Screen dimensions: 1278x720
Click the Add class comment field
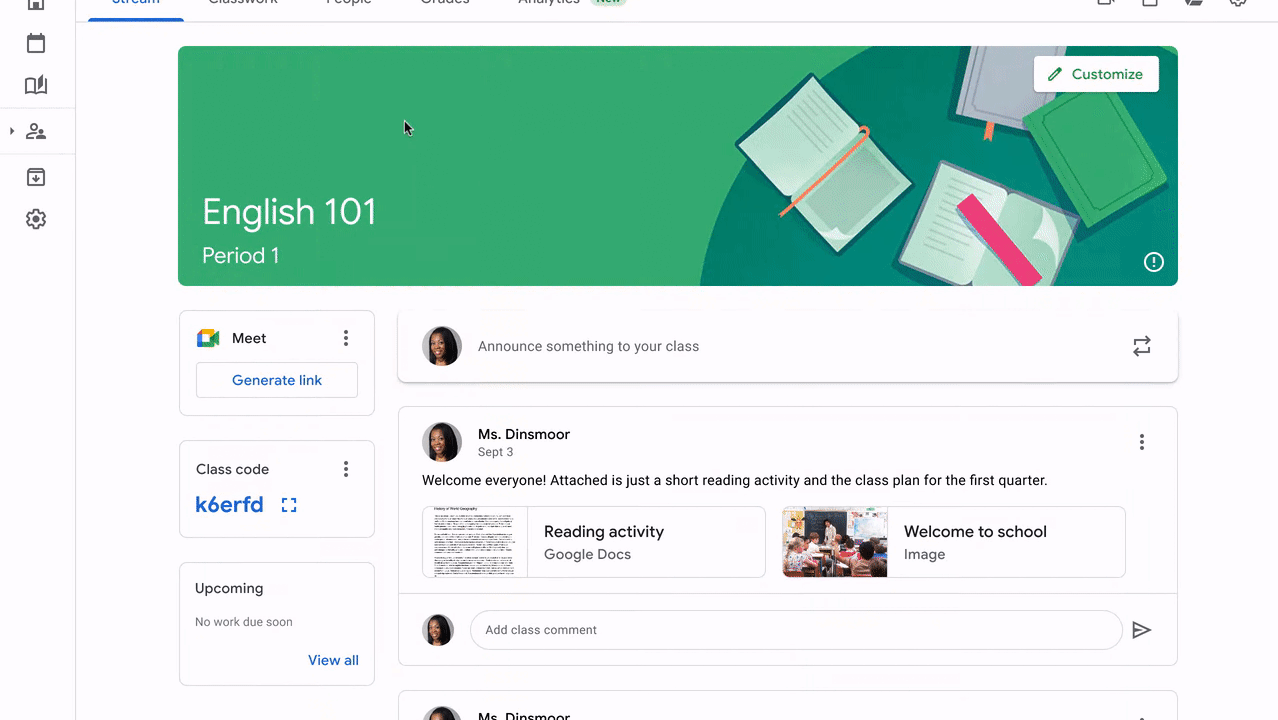coord(796,630)
